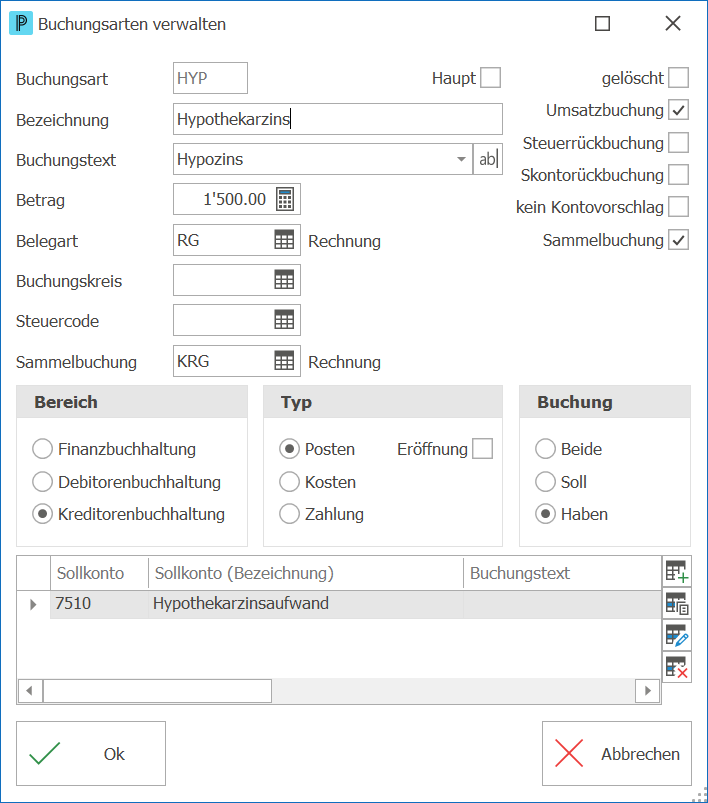Click the copy table row icon
Image resolution: width=708 pixels, height=803 pixels.
coord(677,604)
